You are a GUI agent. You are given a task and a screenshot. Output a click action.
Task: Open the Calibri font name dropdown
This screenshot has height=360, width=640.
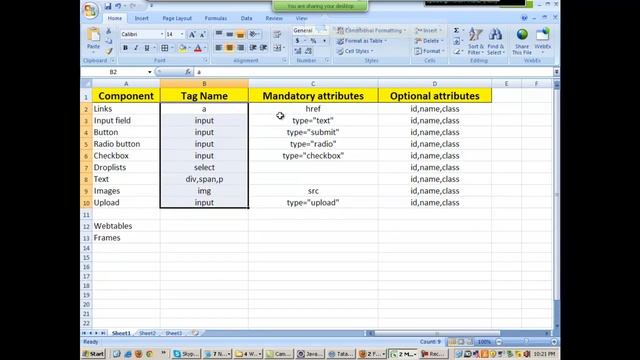pyautogui.click(x=162, y=34)
